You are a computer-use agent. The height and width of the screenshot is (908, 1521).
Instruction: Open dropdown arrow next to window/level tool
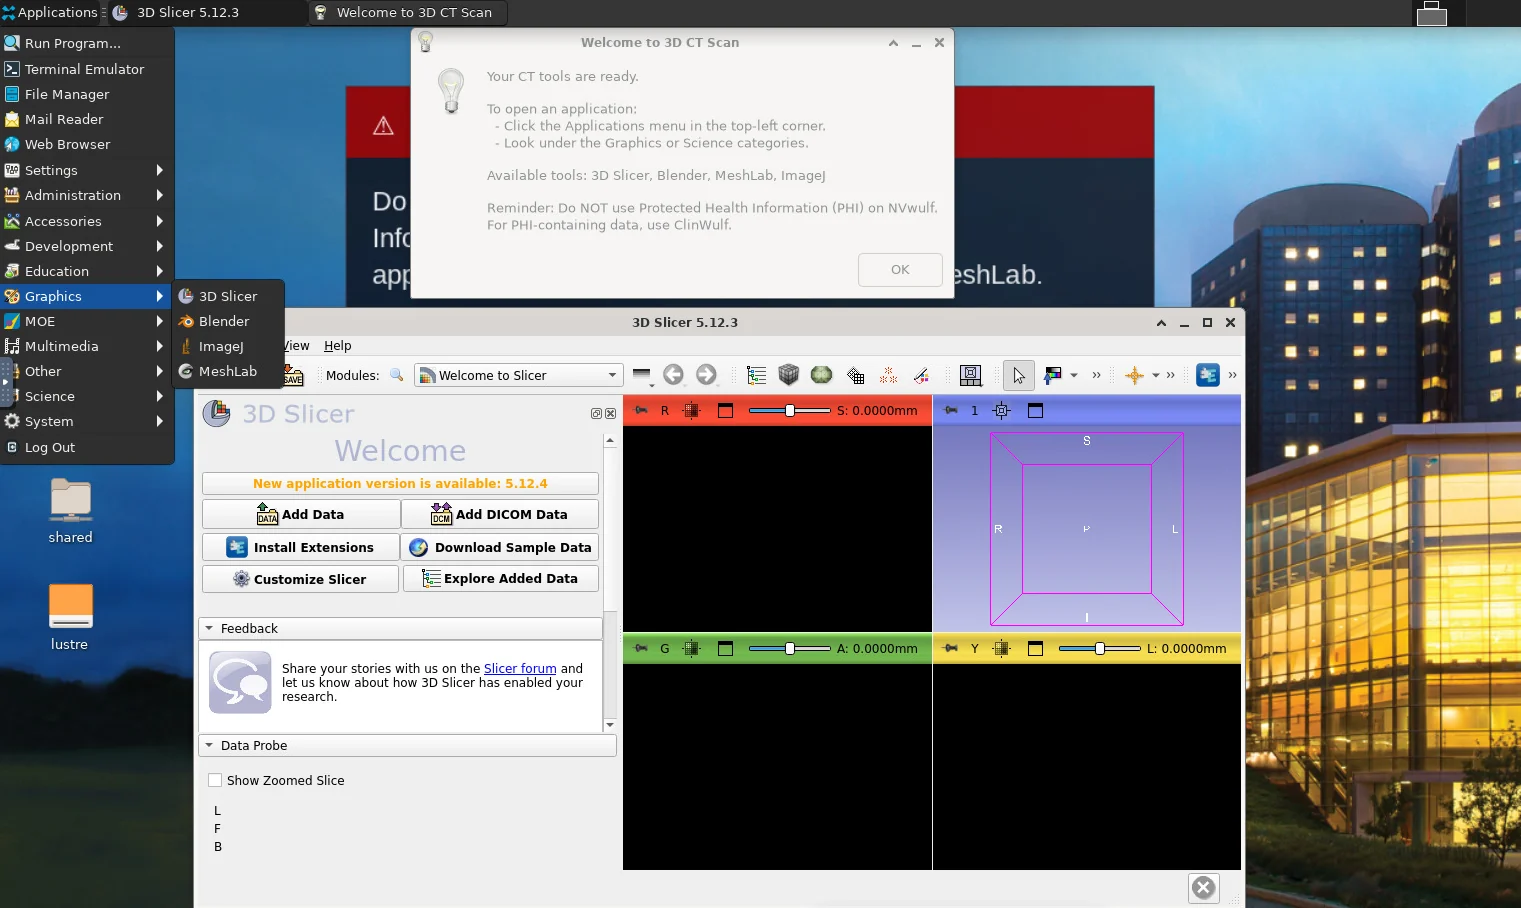pos(1074,375)
